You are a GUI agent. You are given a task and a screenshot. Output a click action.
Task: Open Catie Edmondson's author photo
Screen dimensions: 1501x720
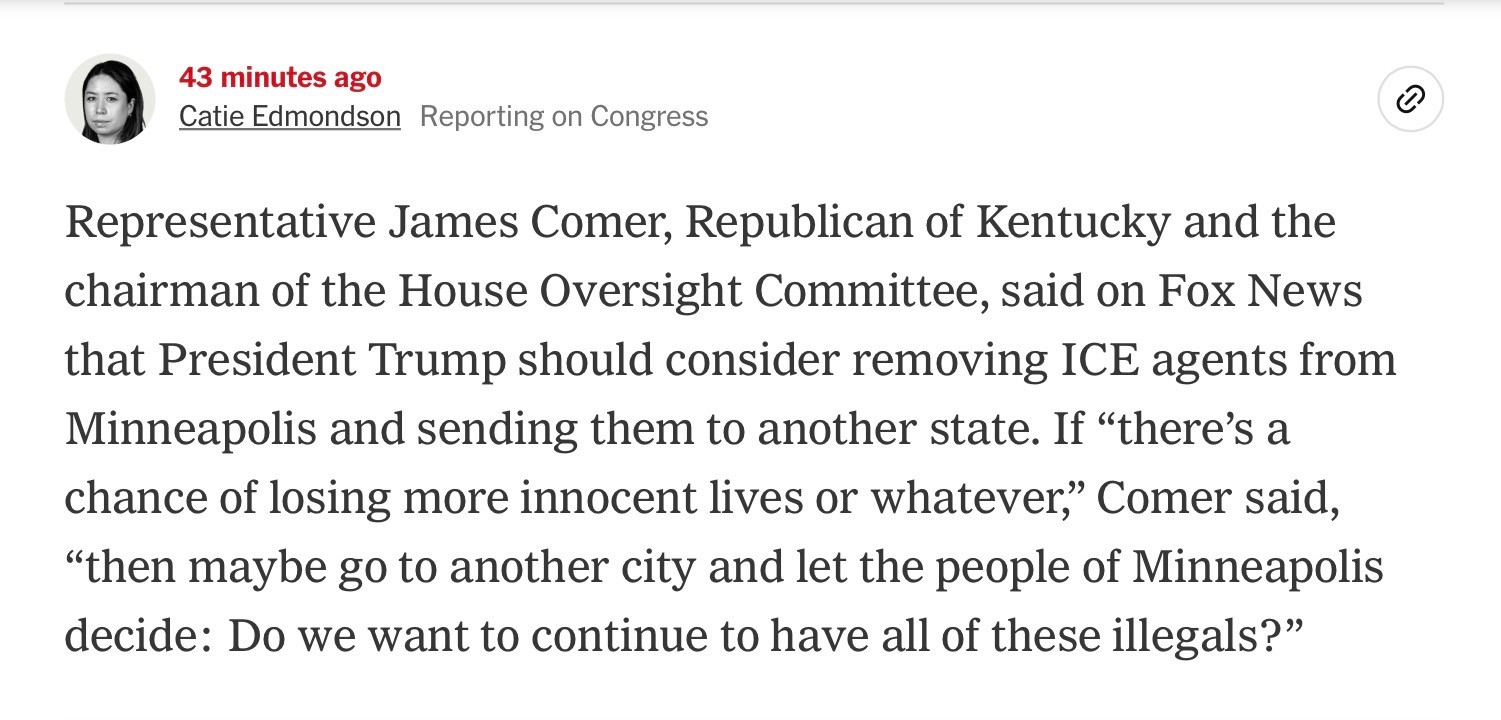tap(110, 99)
